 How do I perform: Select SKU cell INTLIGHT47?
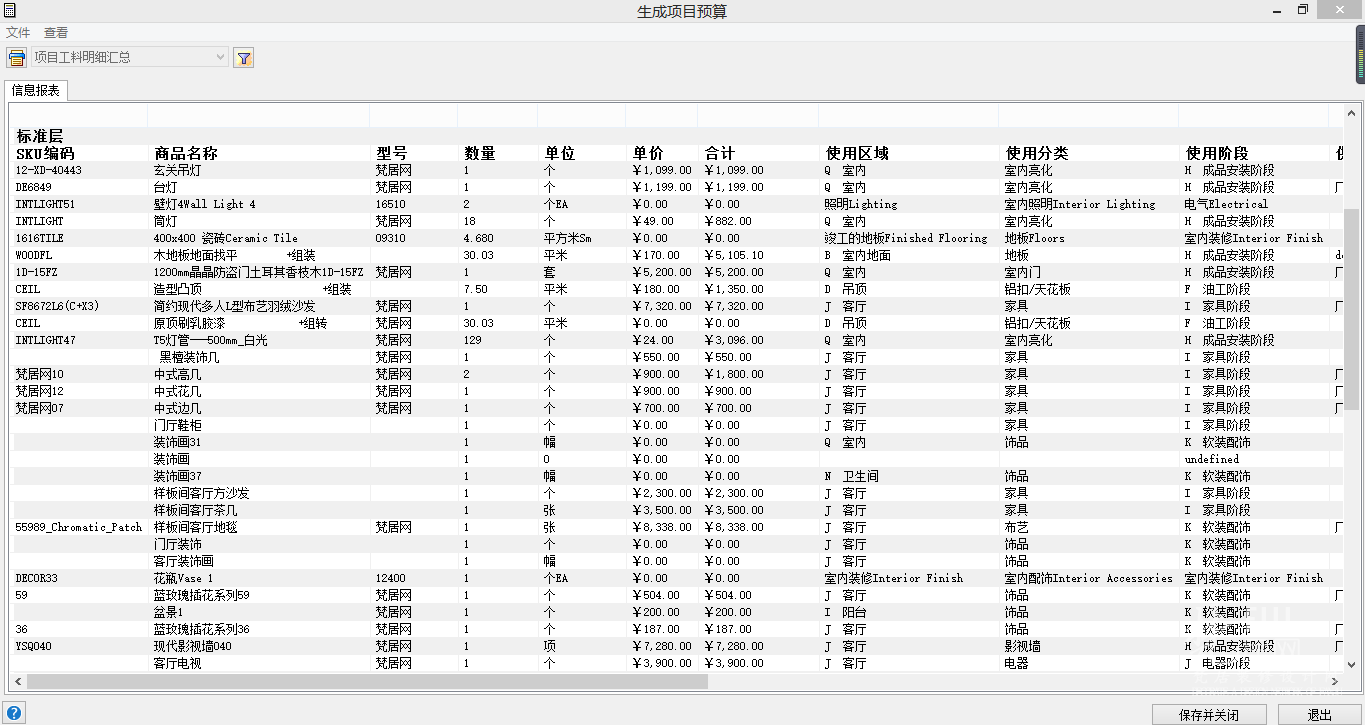pos(45,340)
